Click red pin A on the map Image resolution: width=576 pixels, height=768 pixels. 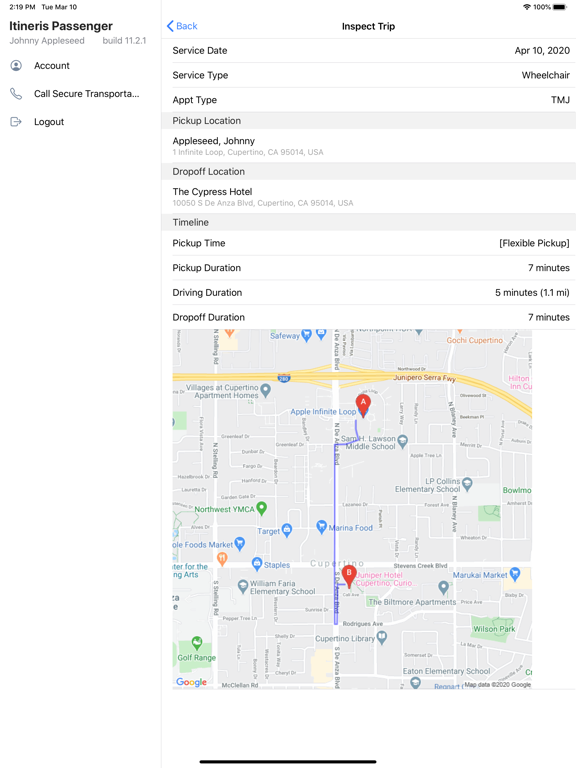[363, 405]
